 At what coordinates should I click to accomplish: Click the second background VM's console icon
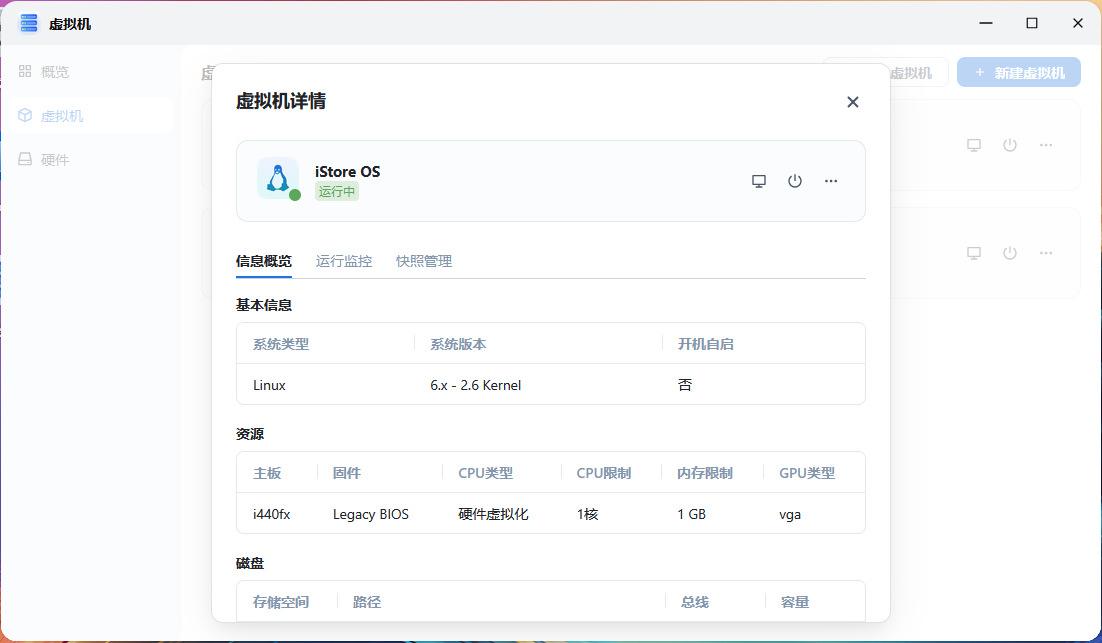[973, 253]
